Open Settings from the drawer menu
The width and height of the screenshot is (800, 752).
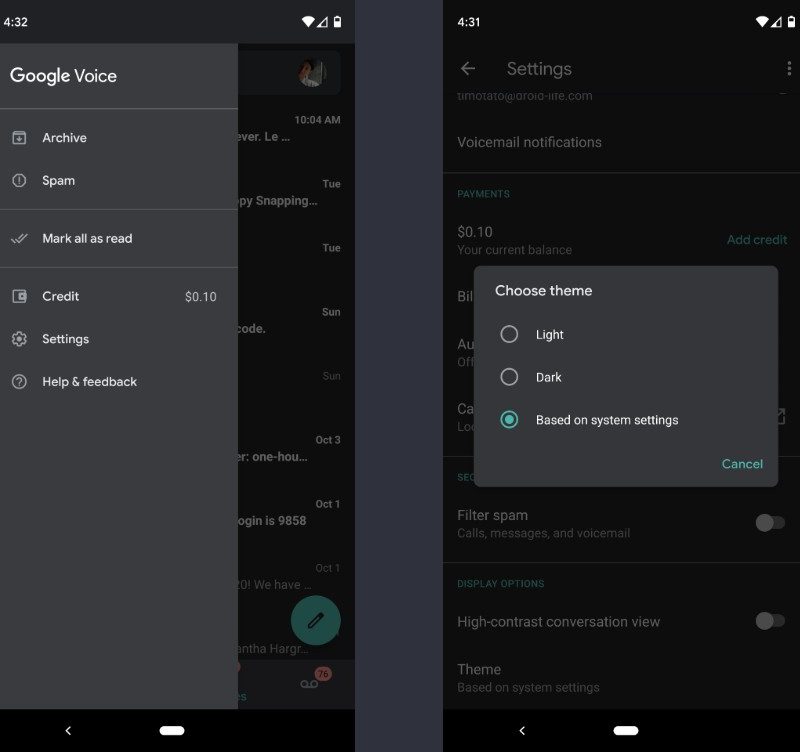(119, 339)
